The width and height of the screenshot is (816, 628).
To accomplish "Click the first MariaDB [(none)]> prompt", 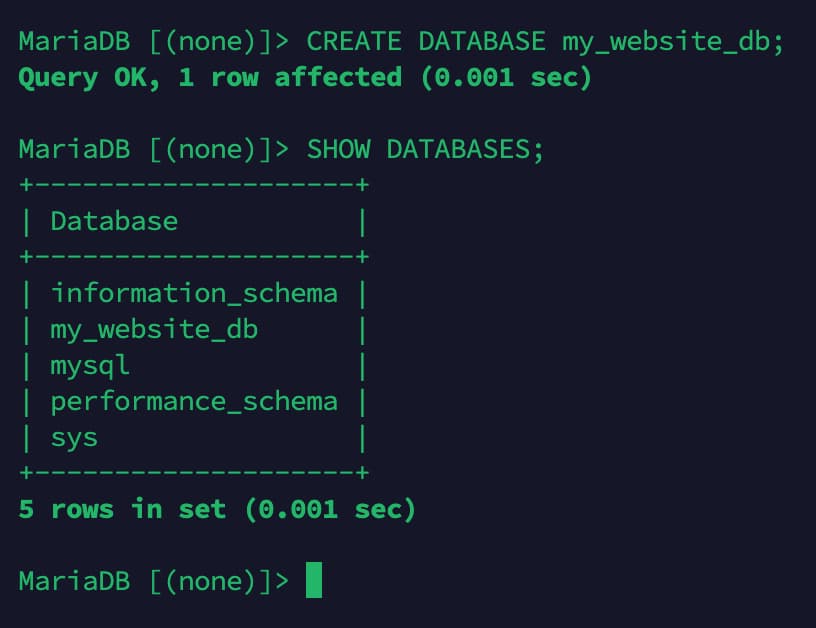I will (x=154, y=41).
